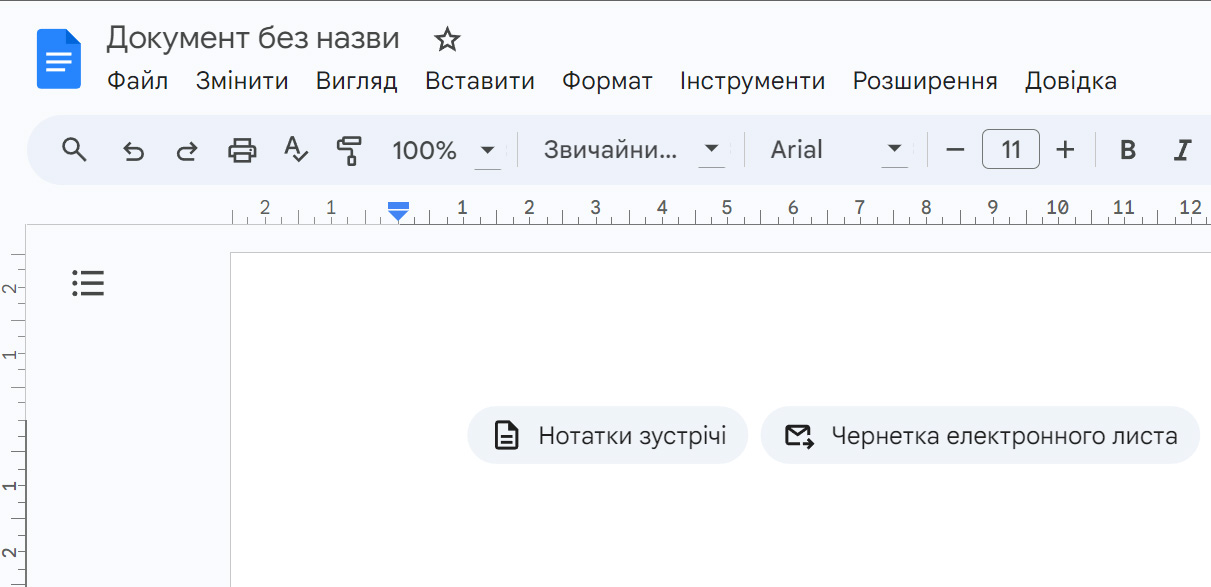This screenshot has height=587, width=1211.
Task: Open the Вставити menu
Action: (x=479, y=81)
